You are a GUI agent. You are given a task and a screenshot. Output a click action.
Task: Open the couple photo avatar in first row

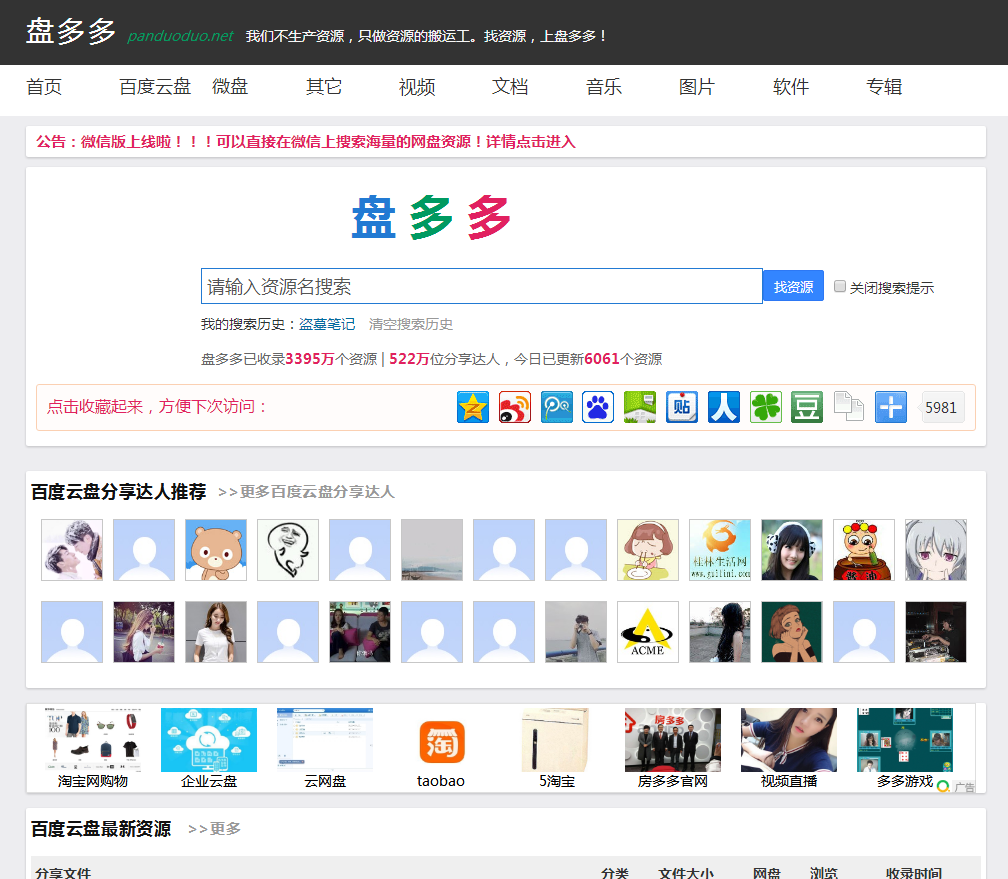(x=72, y=550)
